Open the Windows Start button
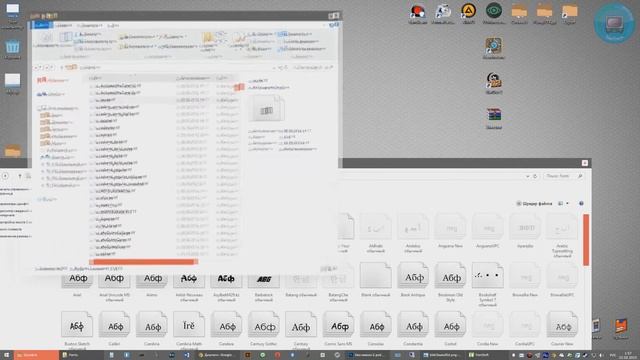 (x=6, y=355)
